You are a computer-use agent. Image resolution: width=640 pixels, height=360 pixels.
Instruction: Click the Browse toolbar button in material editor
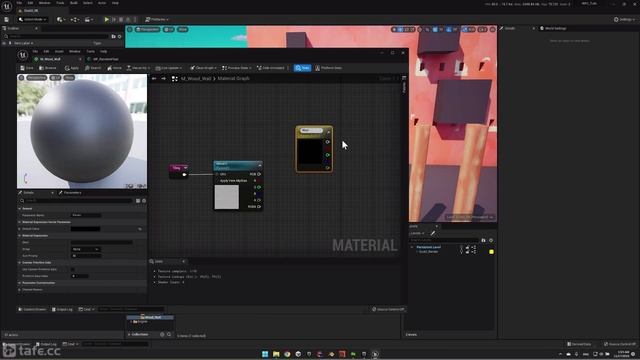click(x=48, y=68)
